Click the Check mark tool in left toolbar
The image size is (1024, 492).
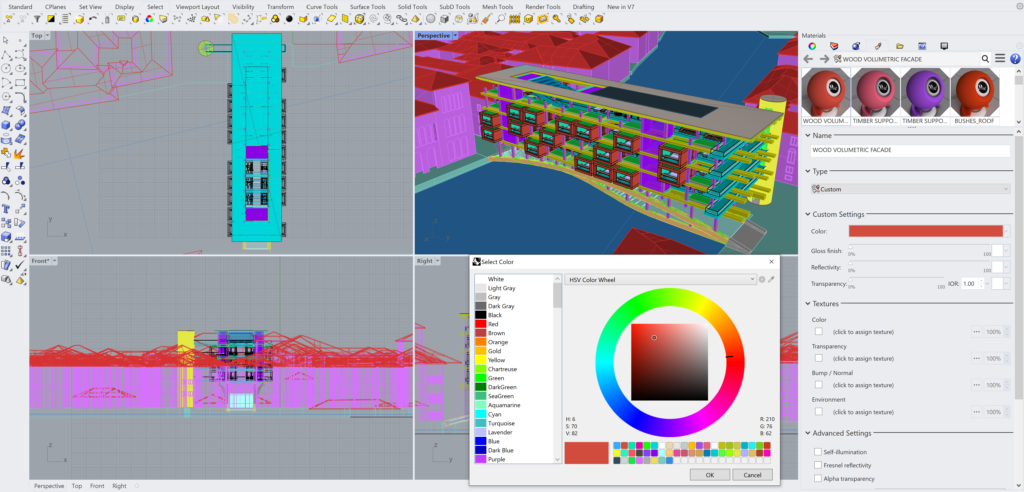point(20,265)
